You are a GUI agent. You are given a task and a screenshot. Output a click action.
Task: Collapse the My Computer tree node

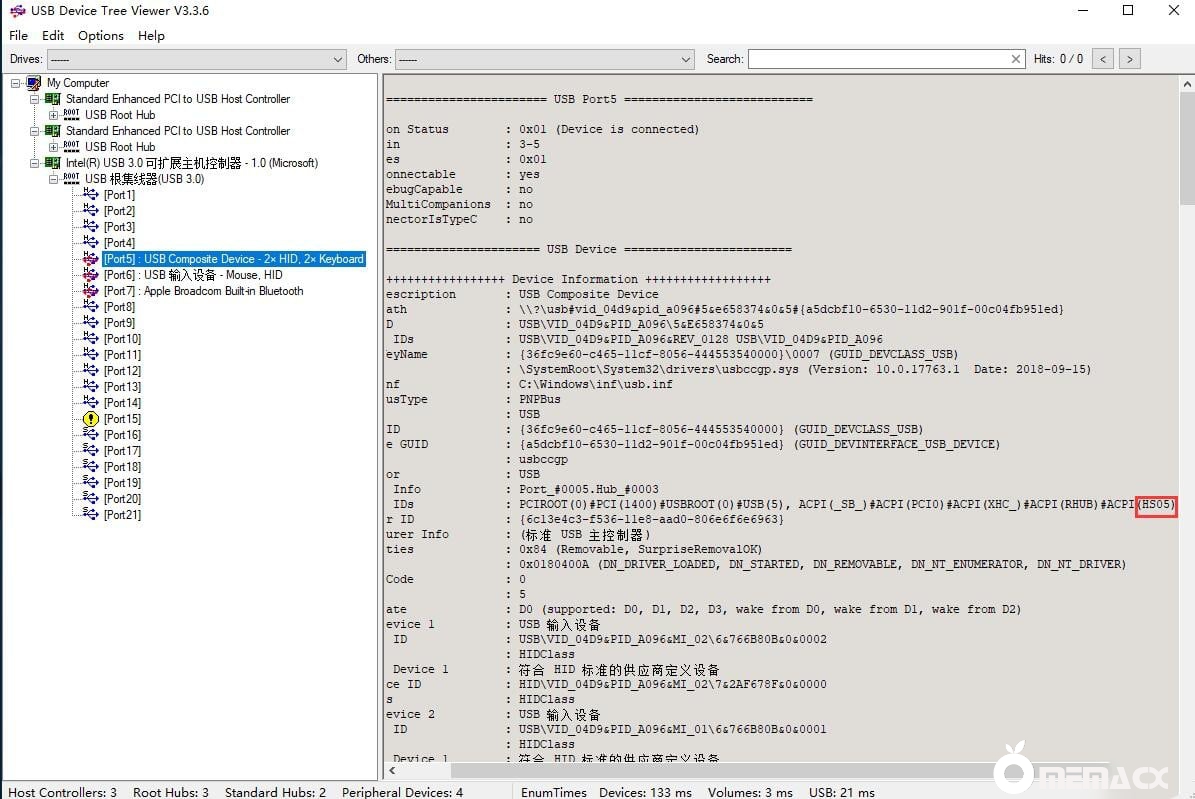(16, 83)
